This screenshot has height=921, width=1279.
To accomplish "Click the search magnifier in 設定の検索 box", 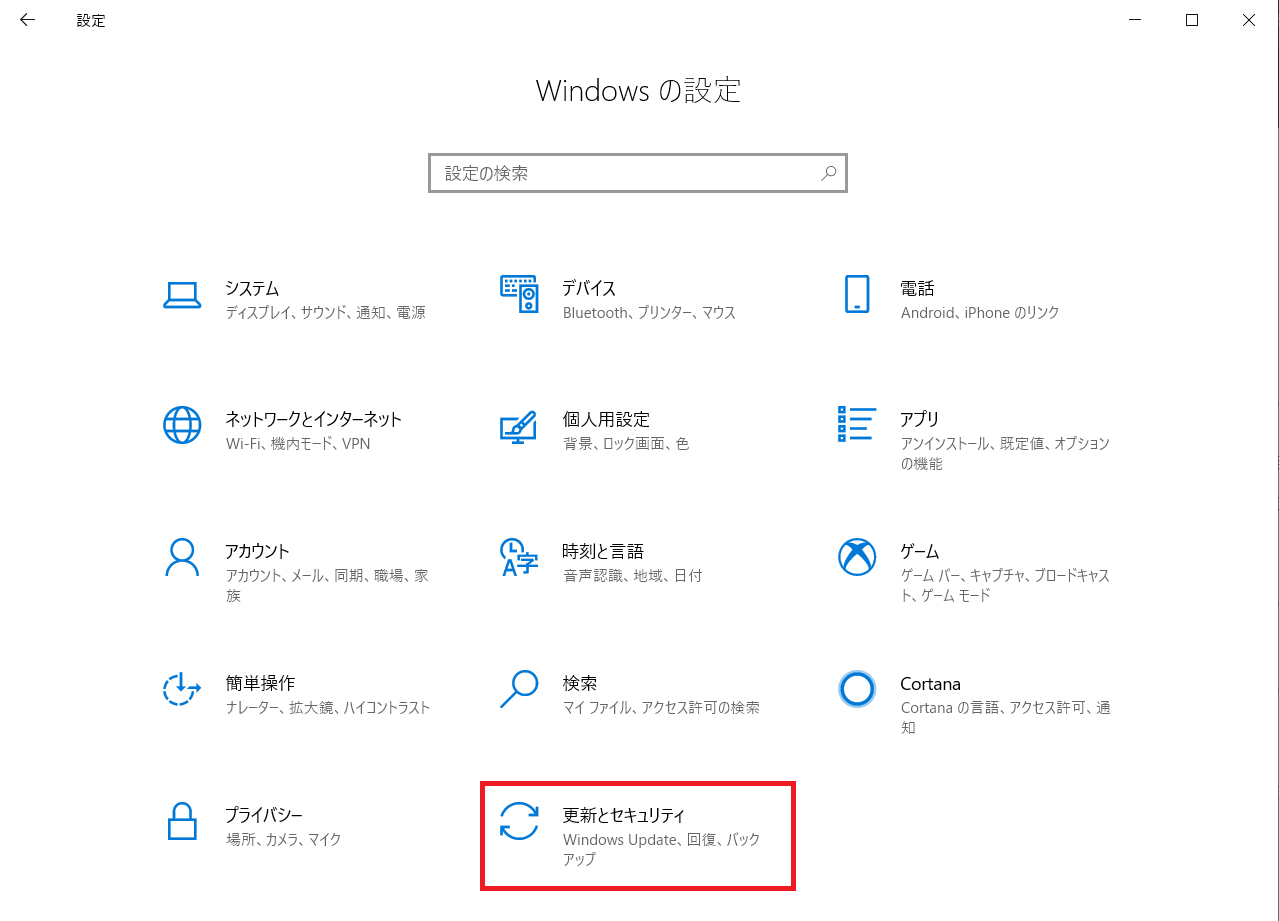I will 829,173.
